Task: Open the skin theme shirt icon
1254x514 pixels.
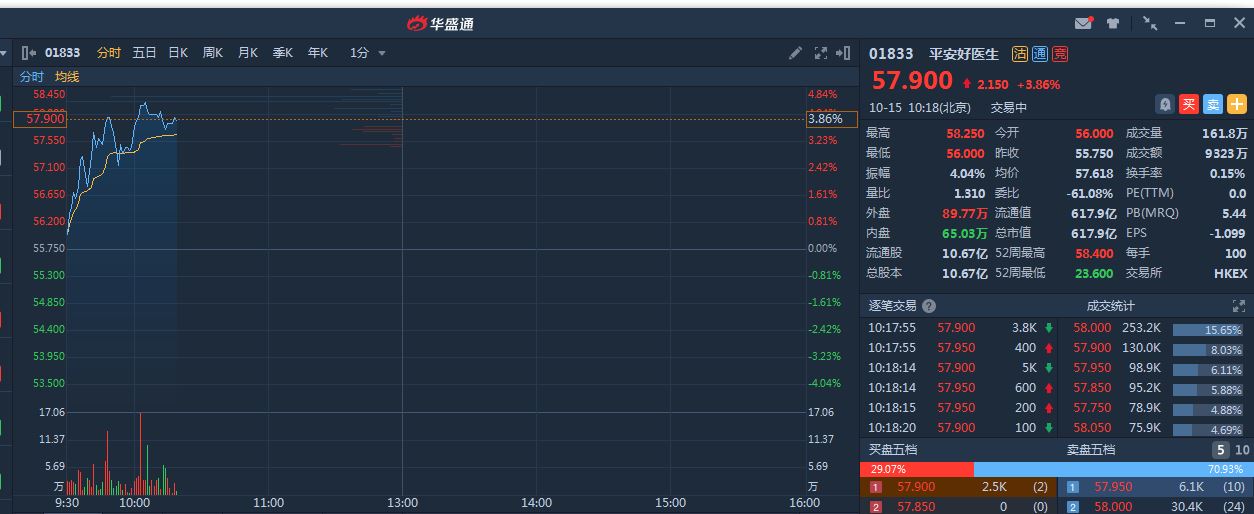Action: coord(1113,23)
